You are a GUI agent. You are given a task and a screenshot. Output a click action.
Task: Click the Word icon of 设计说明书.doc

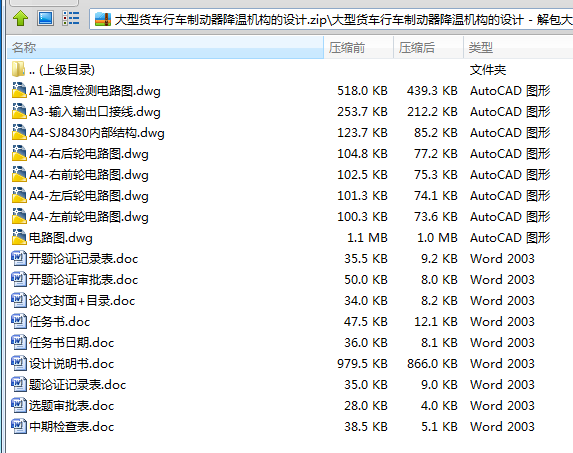point(19,363)
